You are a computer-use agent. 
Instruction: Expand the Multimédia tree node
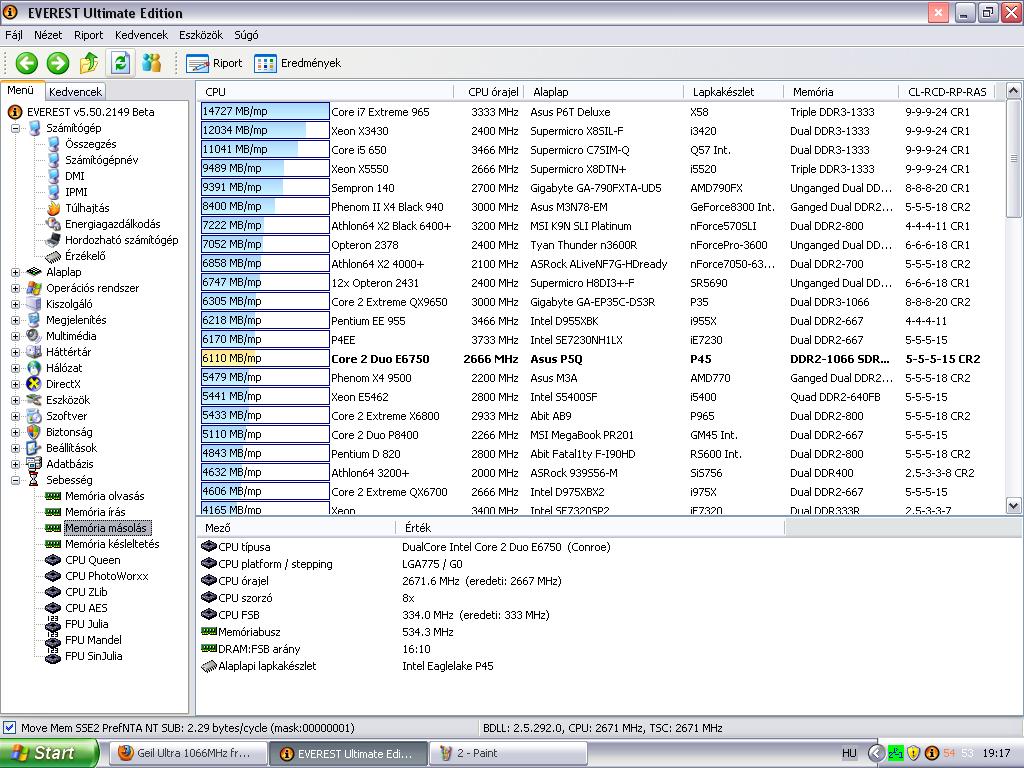click(15, 336)
